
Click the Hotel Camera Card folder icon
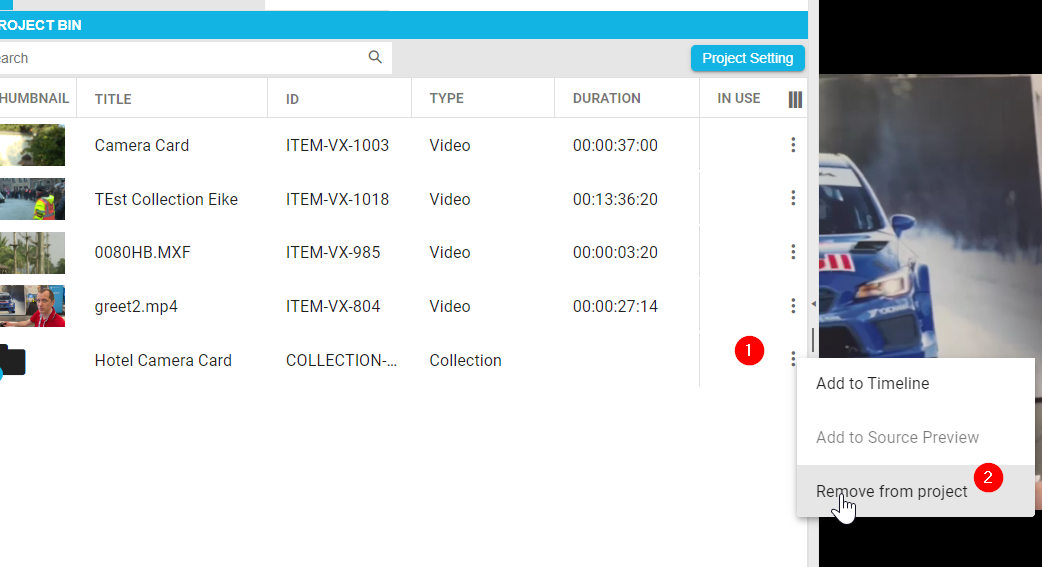pyautogui.click(x=12, y=360)
